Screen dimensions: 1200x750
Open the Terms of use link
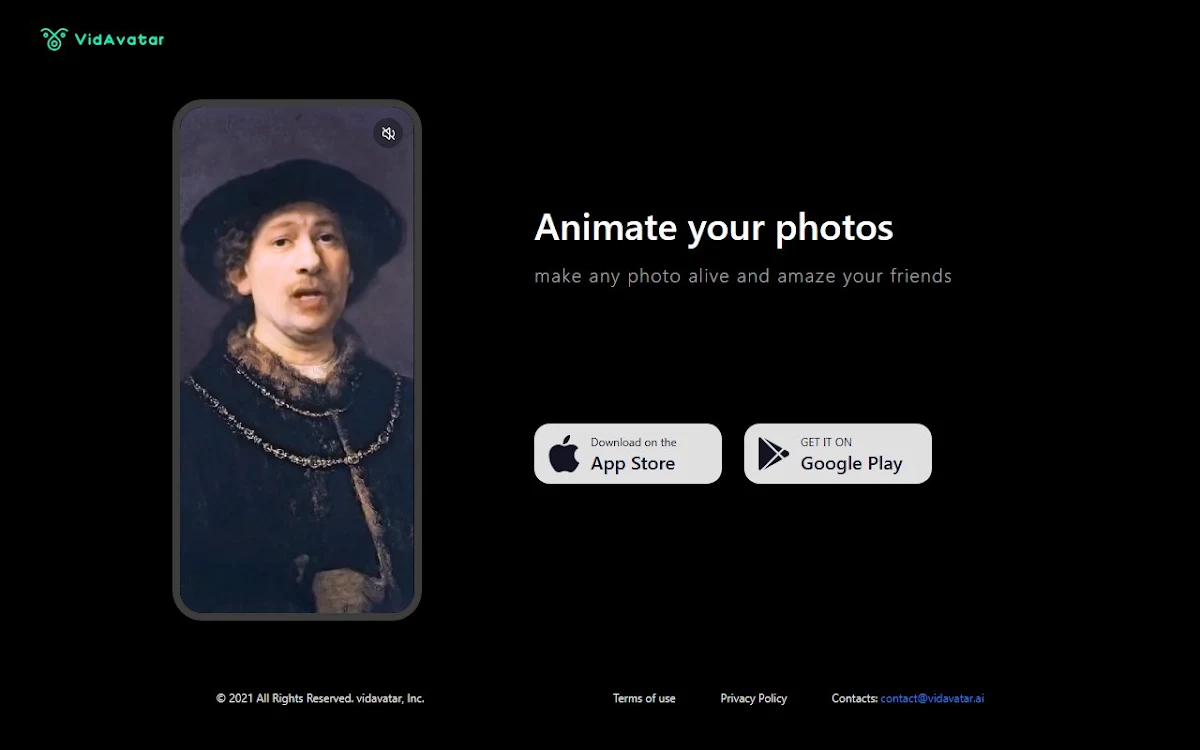(644, 698)
